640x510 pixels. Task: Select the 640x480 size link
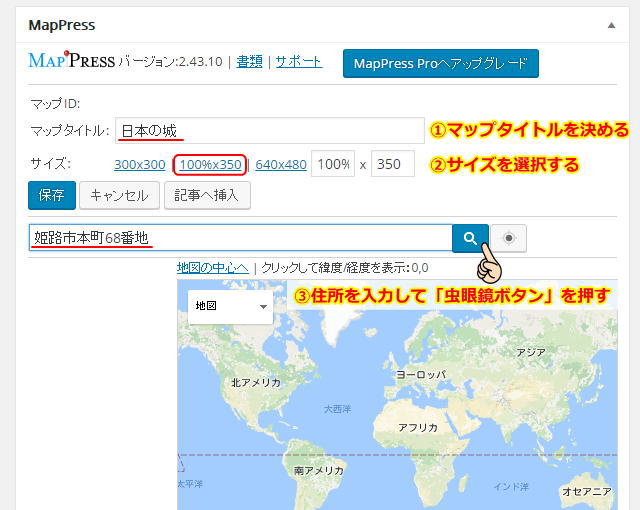[281, 164]
